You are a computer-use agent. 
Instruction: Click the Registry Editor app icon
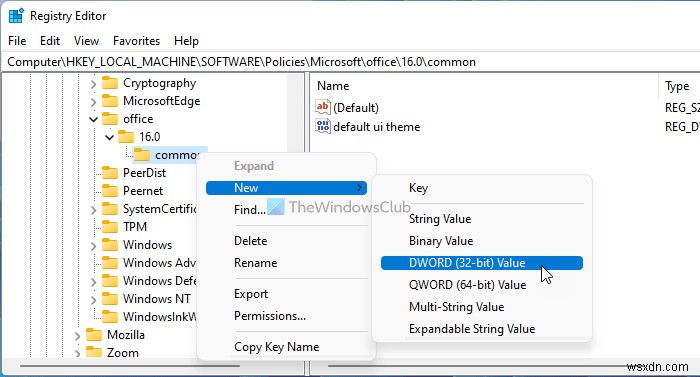(x=16, y=16)
